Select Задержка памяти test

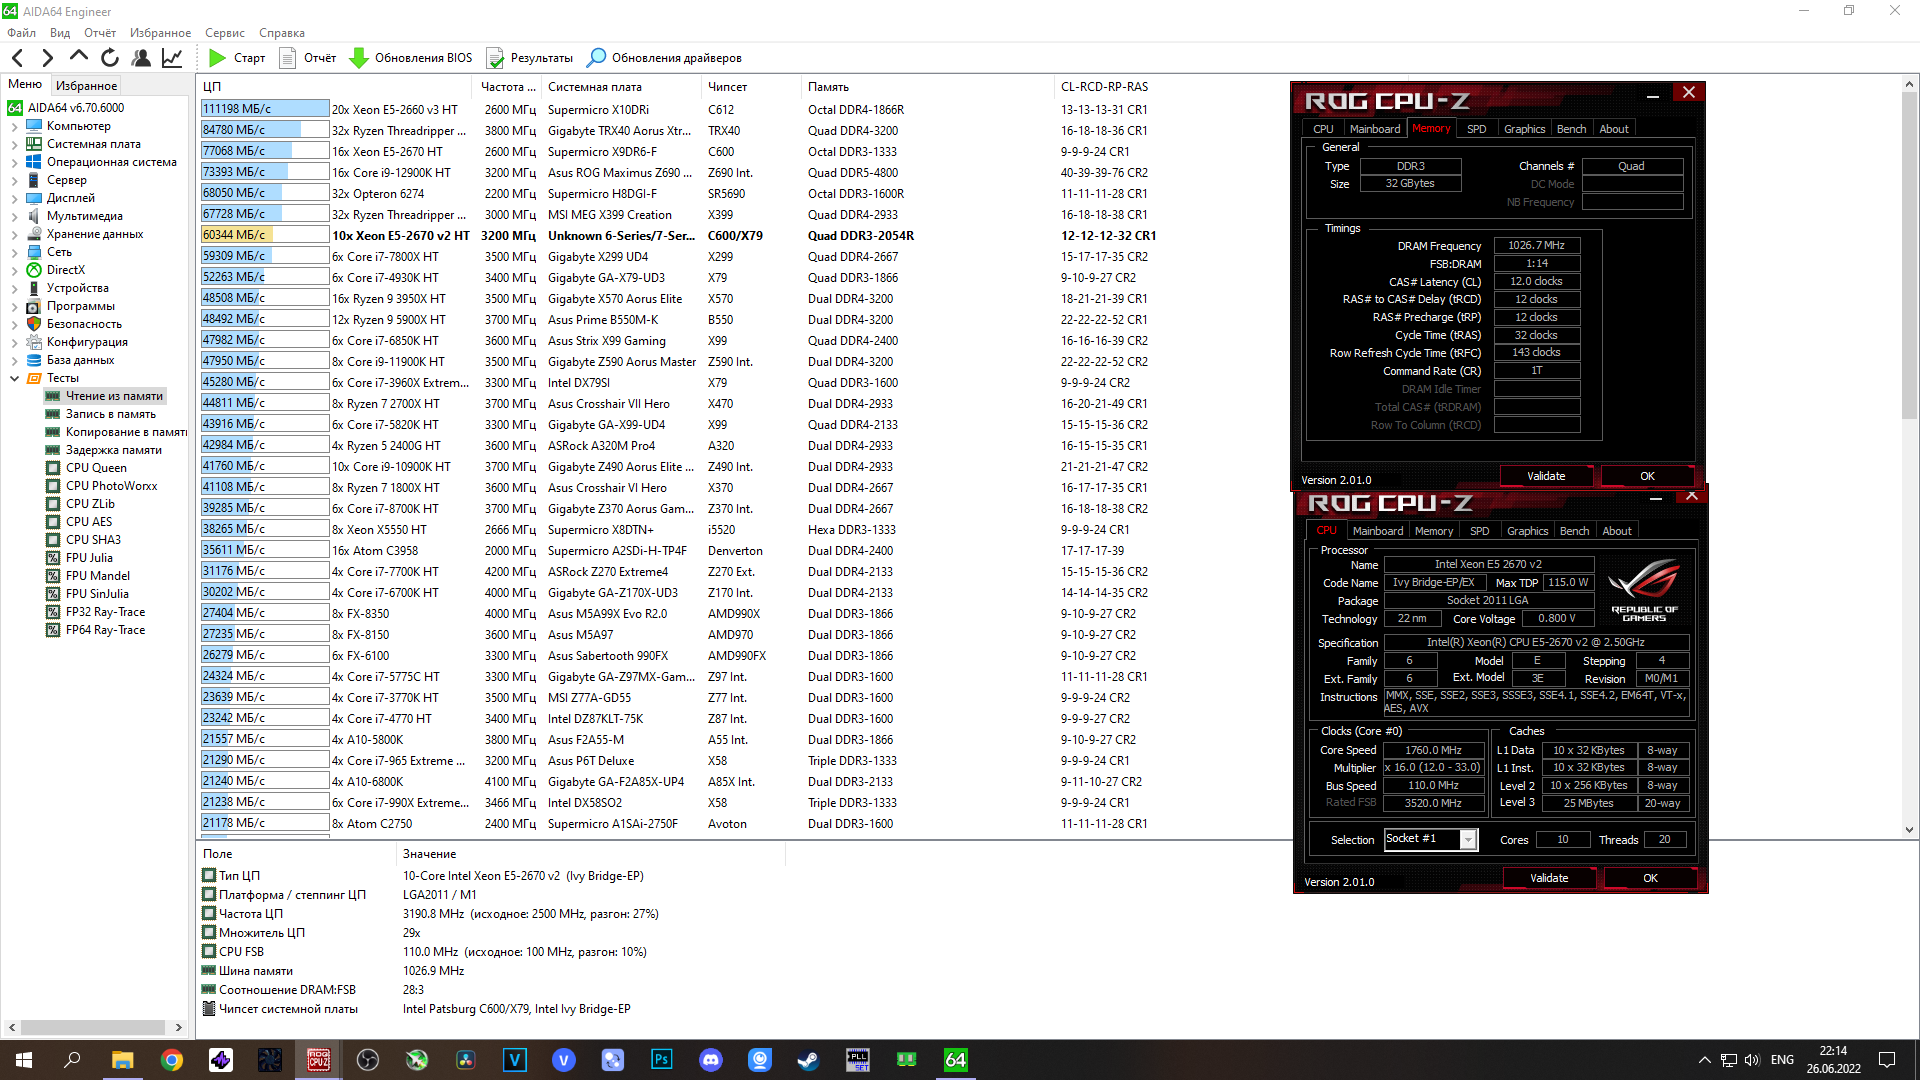(113, 450)
